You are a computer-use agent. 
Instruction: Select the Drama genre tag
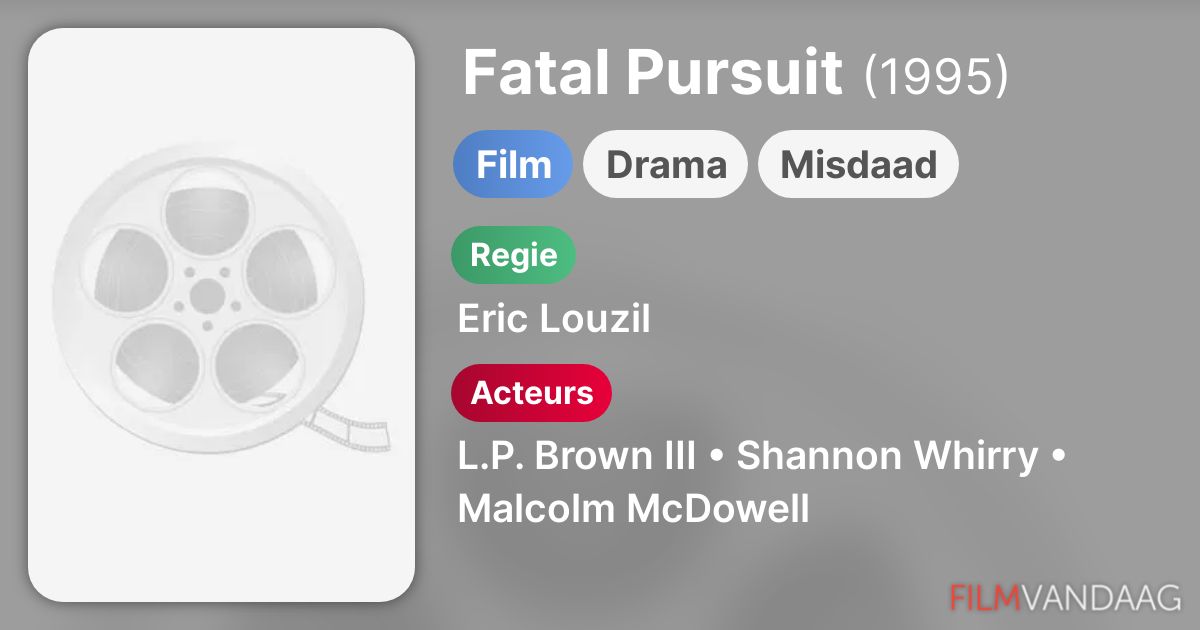(x=666, y=164)
